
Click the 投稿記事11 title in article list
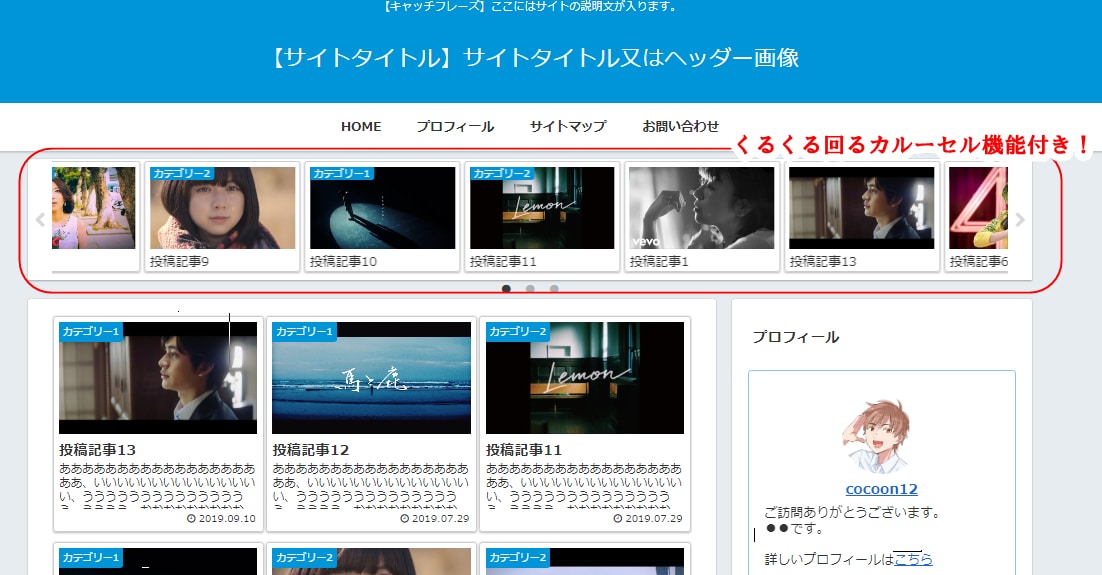(524, 450)
